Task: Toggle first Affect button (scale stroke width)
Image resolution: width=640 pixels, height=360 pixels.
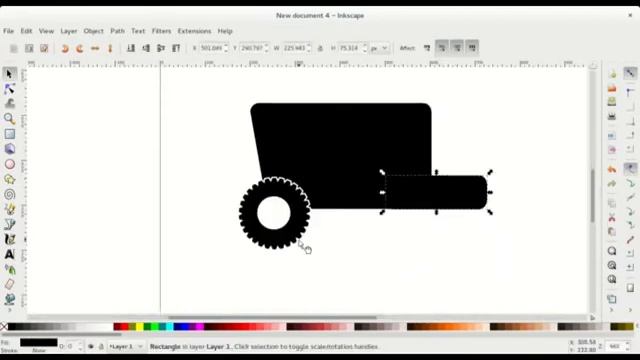Action: 427,48
